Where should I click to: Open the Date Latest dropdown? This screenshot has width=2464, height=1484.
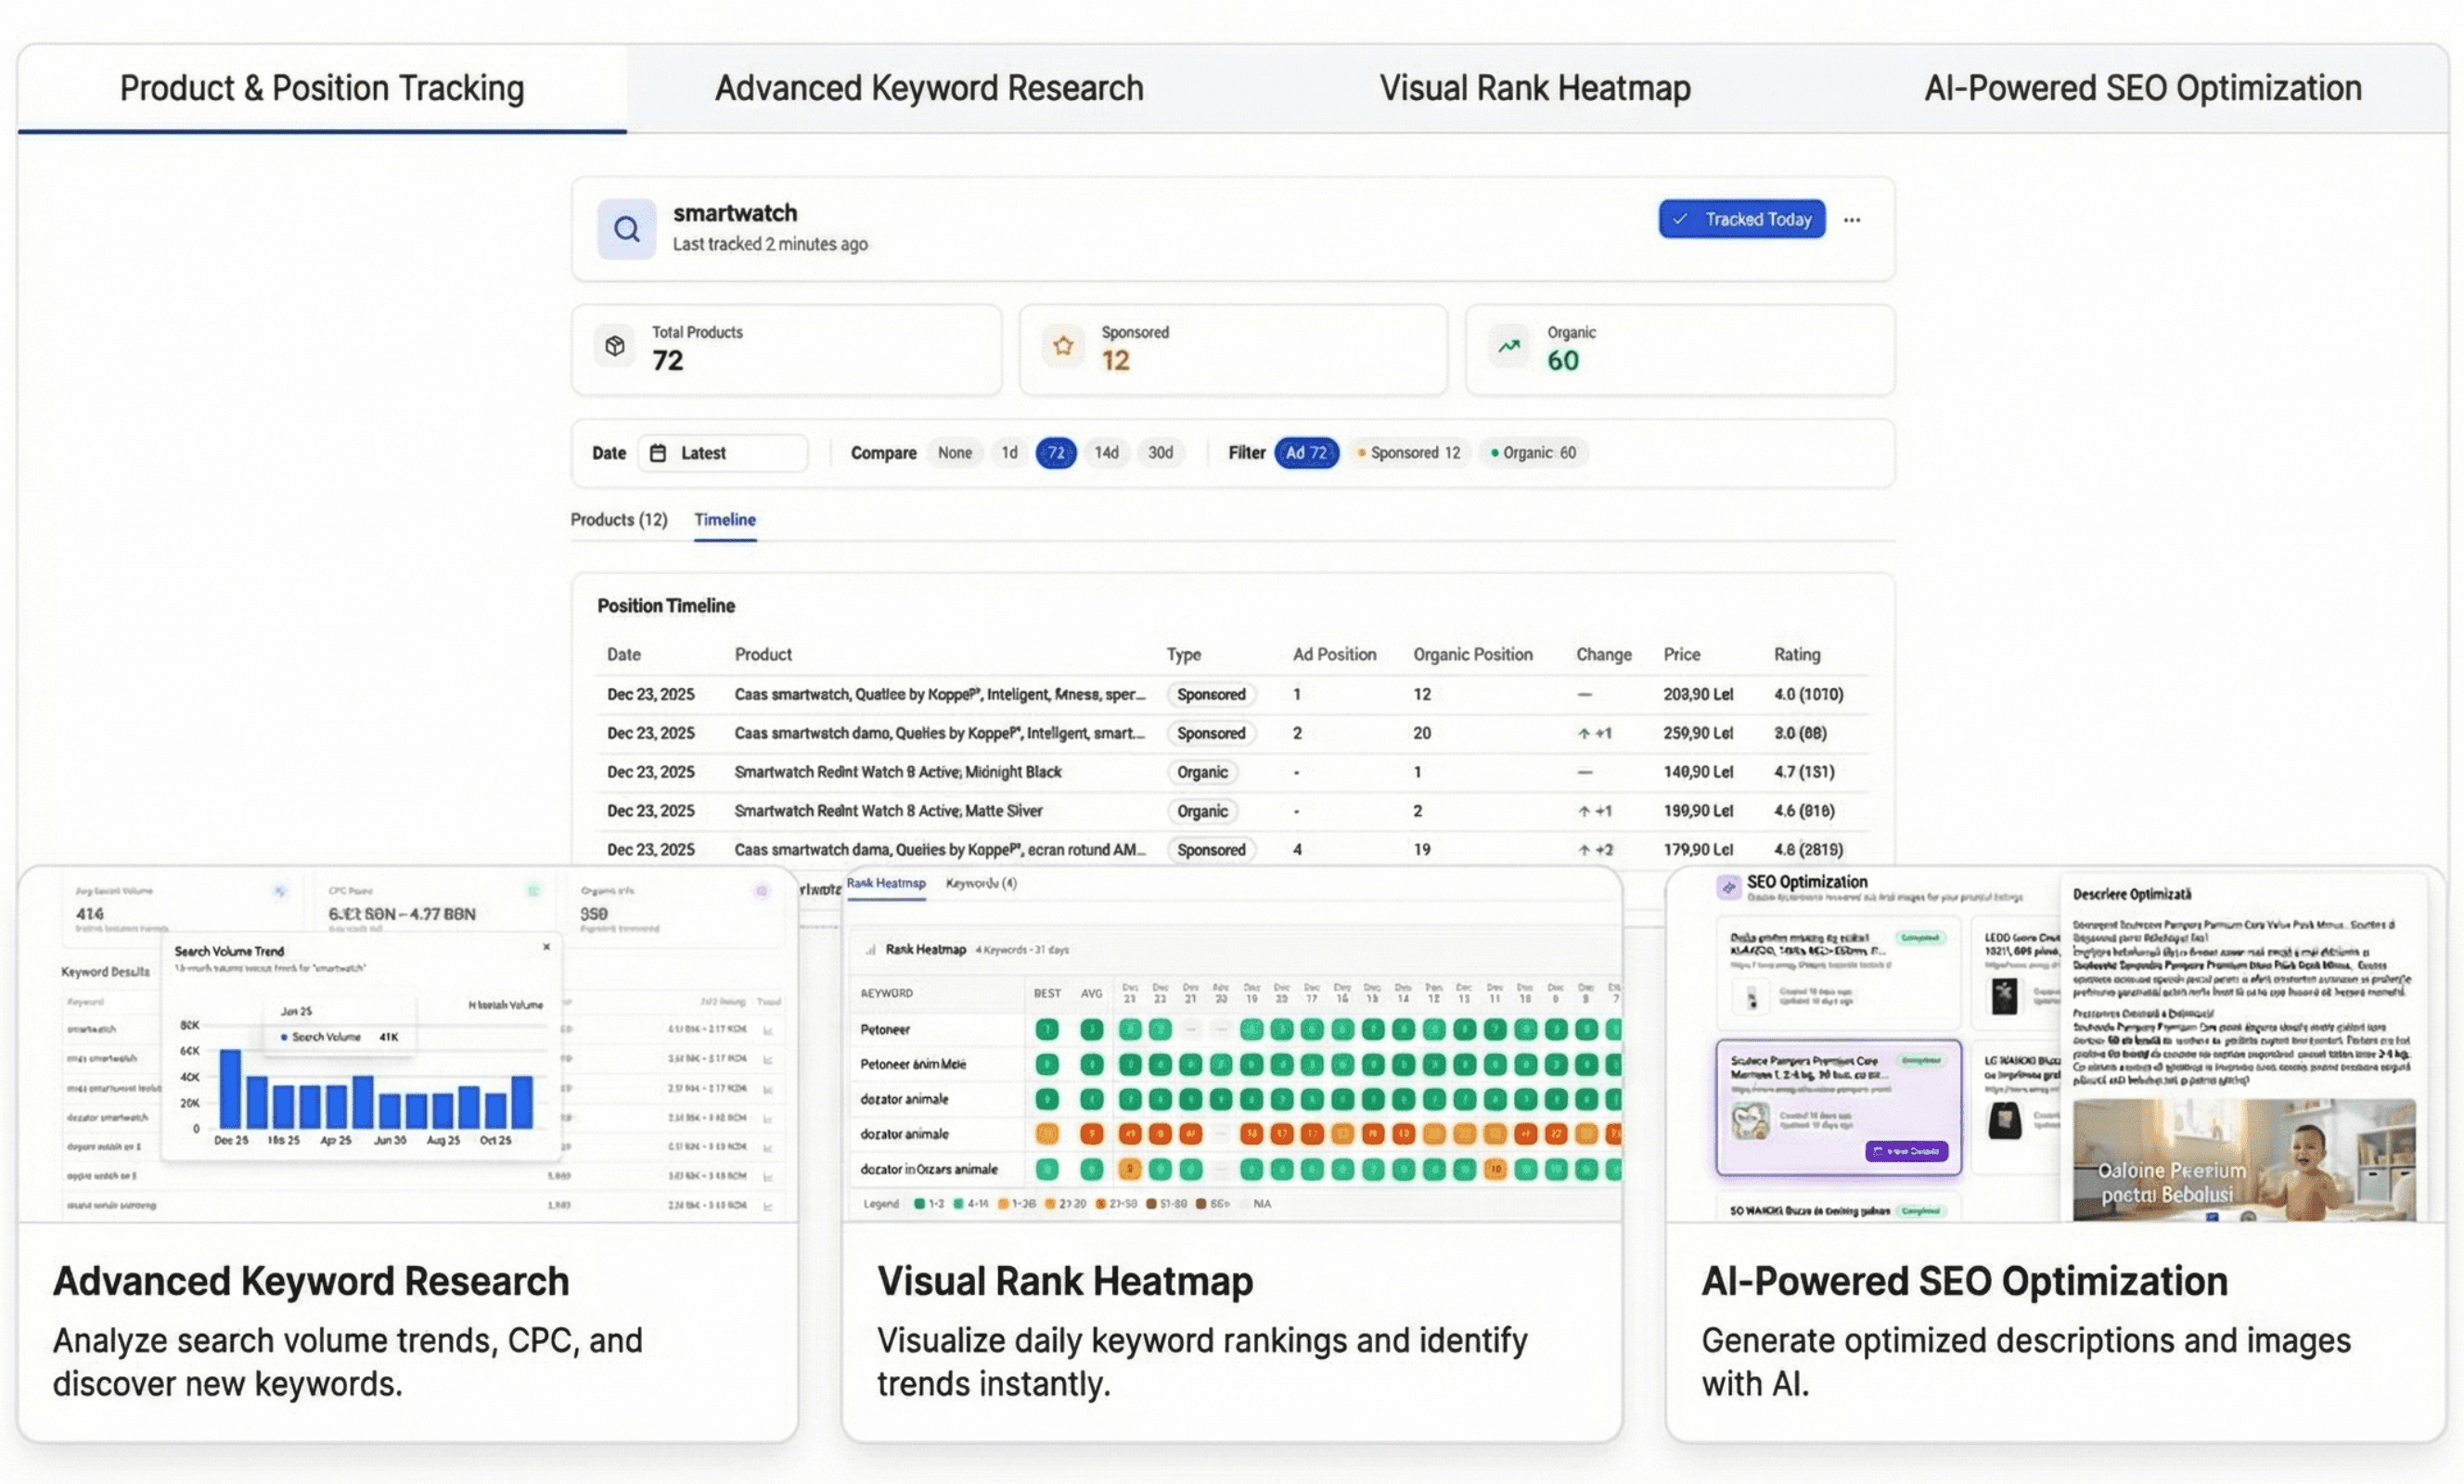pyautogui.click(x=722, y=452)
